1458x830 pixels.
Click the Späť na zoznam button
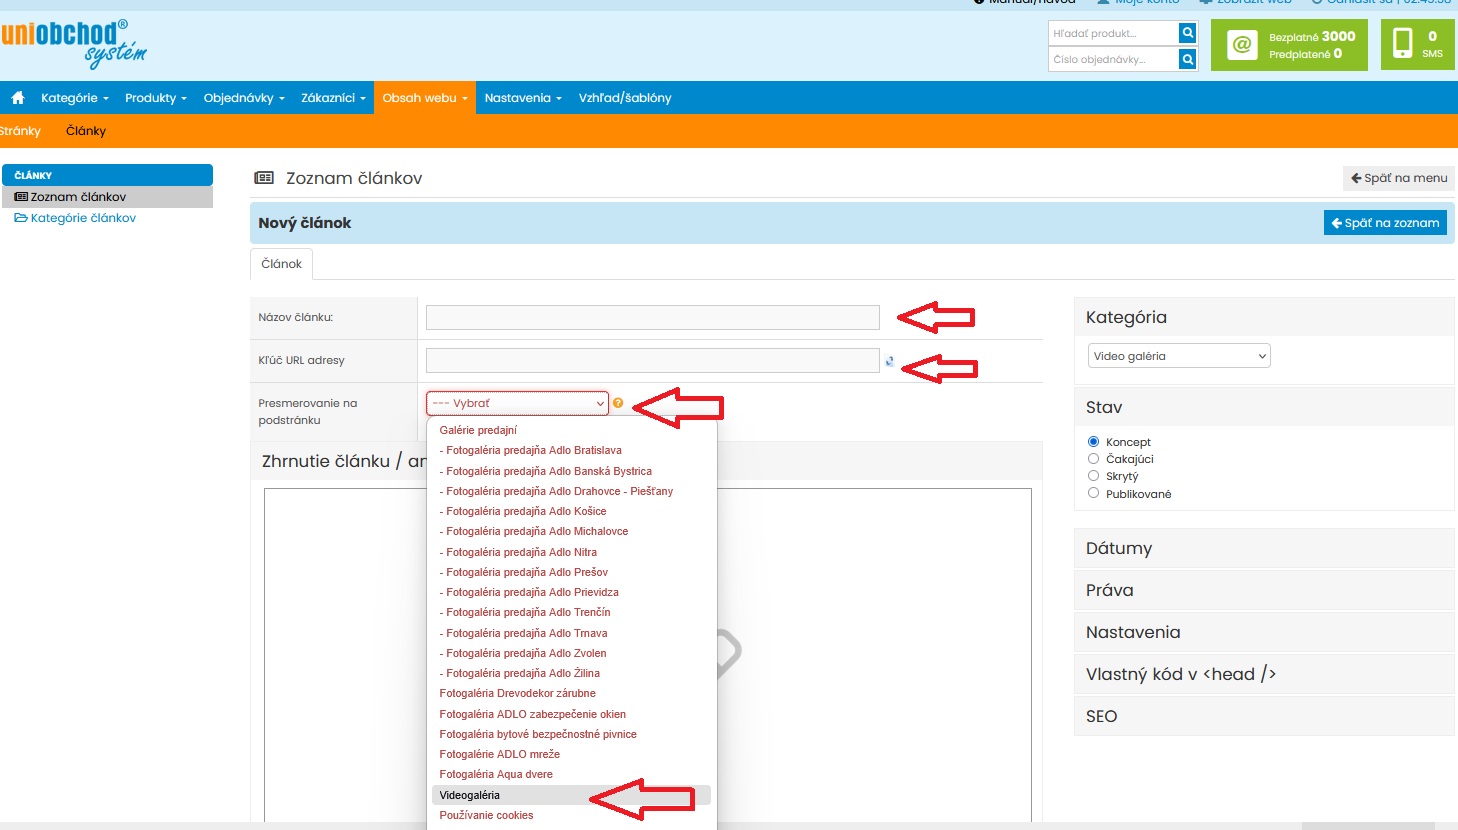(1385, 223)
